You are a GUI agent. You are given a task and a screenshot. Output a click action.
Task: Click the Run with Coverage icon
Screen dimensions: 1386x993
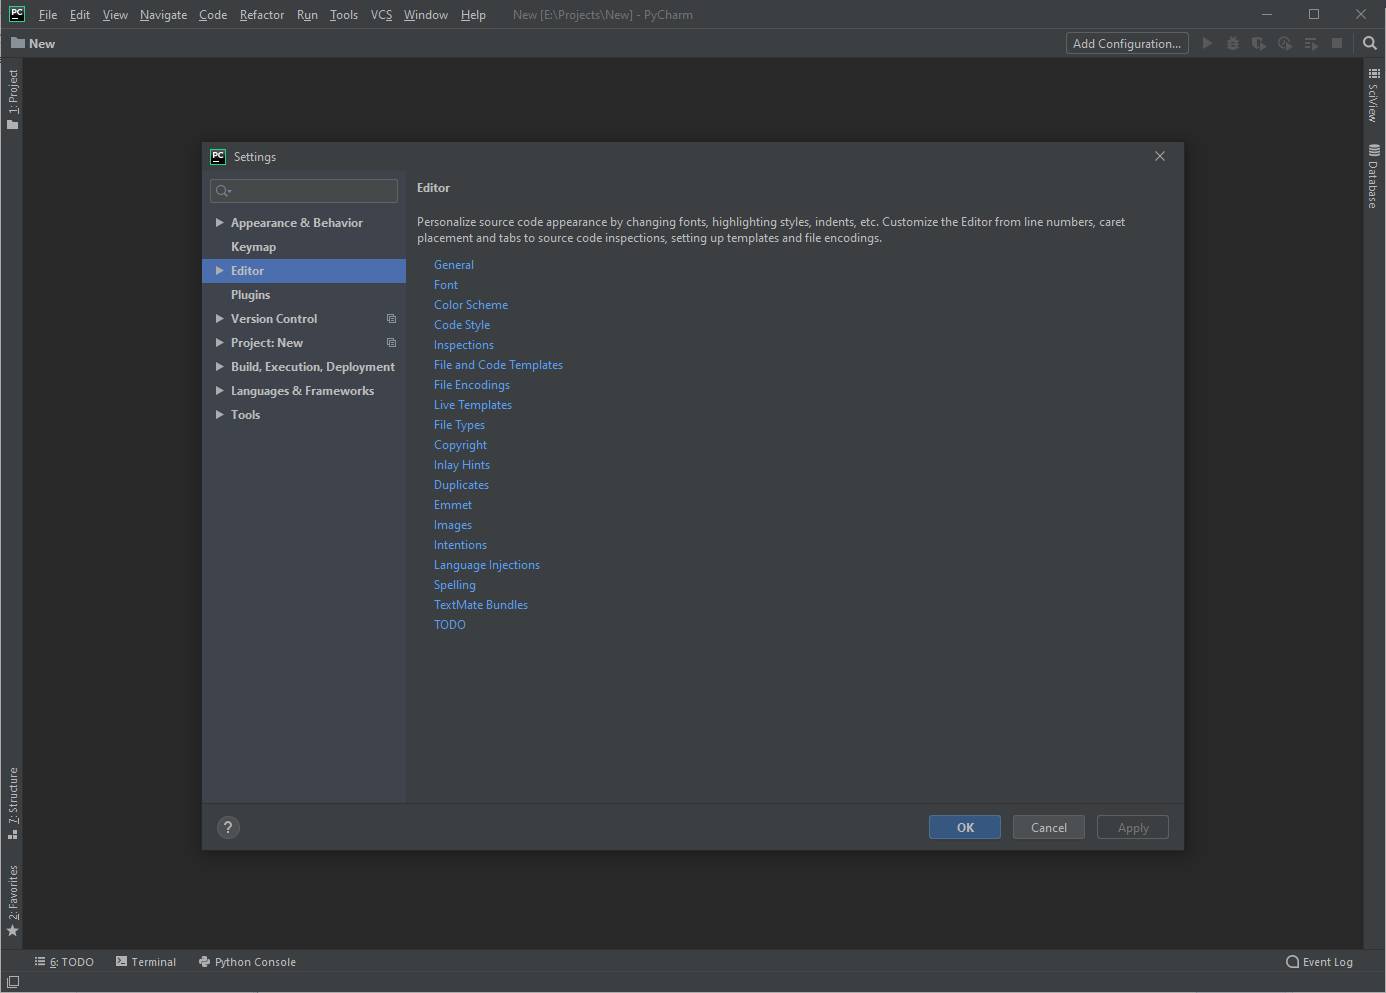coord(1259,43)
